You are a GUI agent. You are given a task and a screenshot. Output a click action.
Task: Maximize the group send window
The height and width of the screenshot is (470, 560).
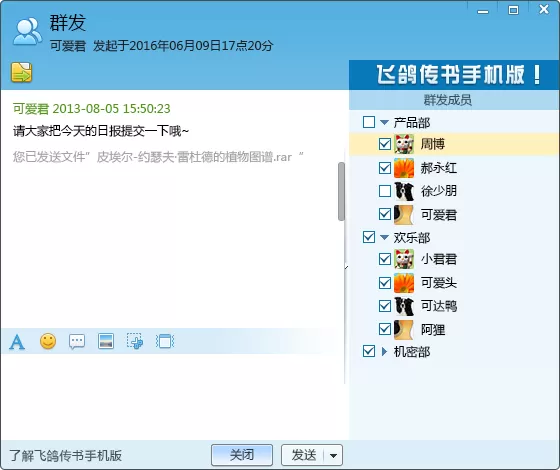(513, 10)
